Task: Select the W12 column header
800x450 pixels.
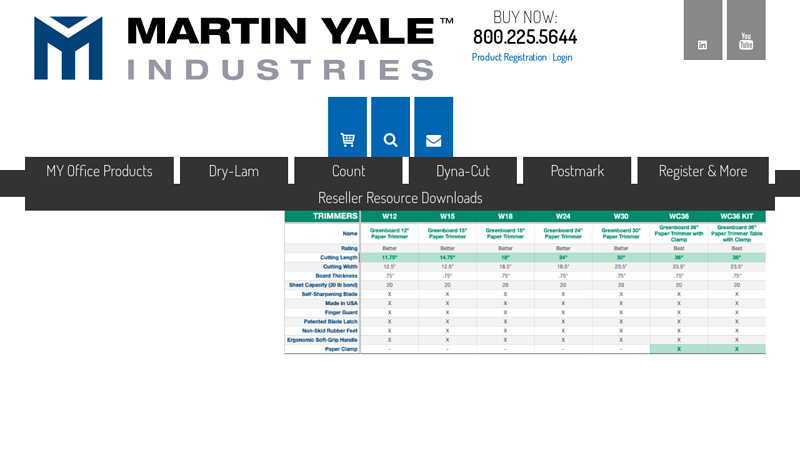Action: (390, 216)
